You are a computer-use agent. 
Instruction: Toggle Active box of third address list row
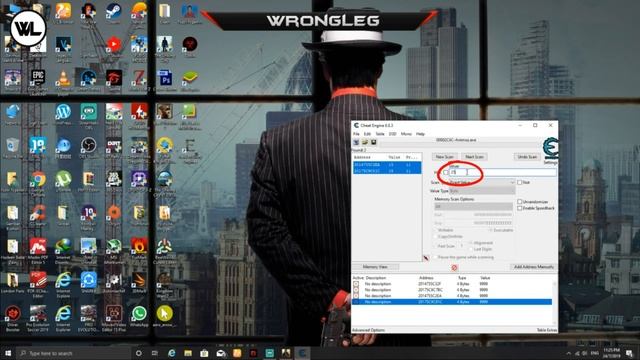pos(356,296)
